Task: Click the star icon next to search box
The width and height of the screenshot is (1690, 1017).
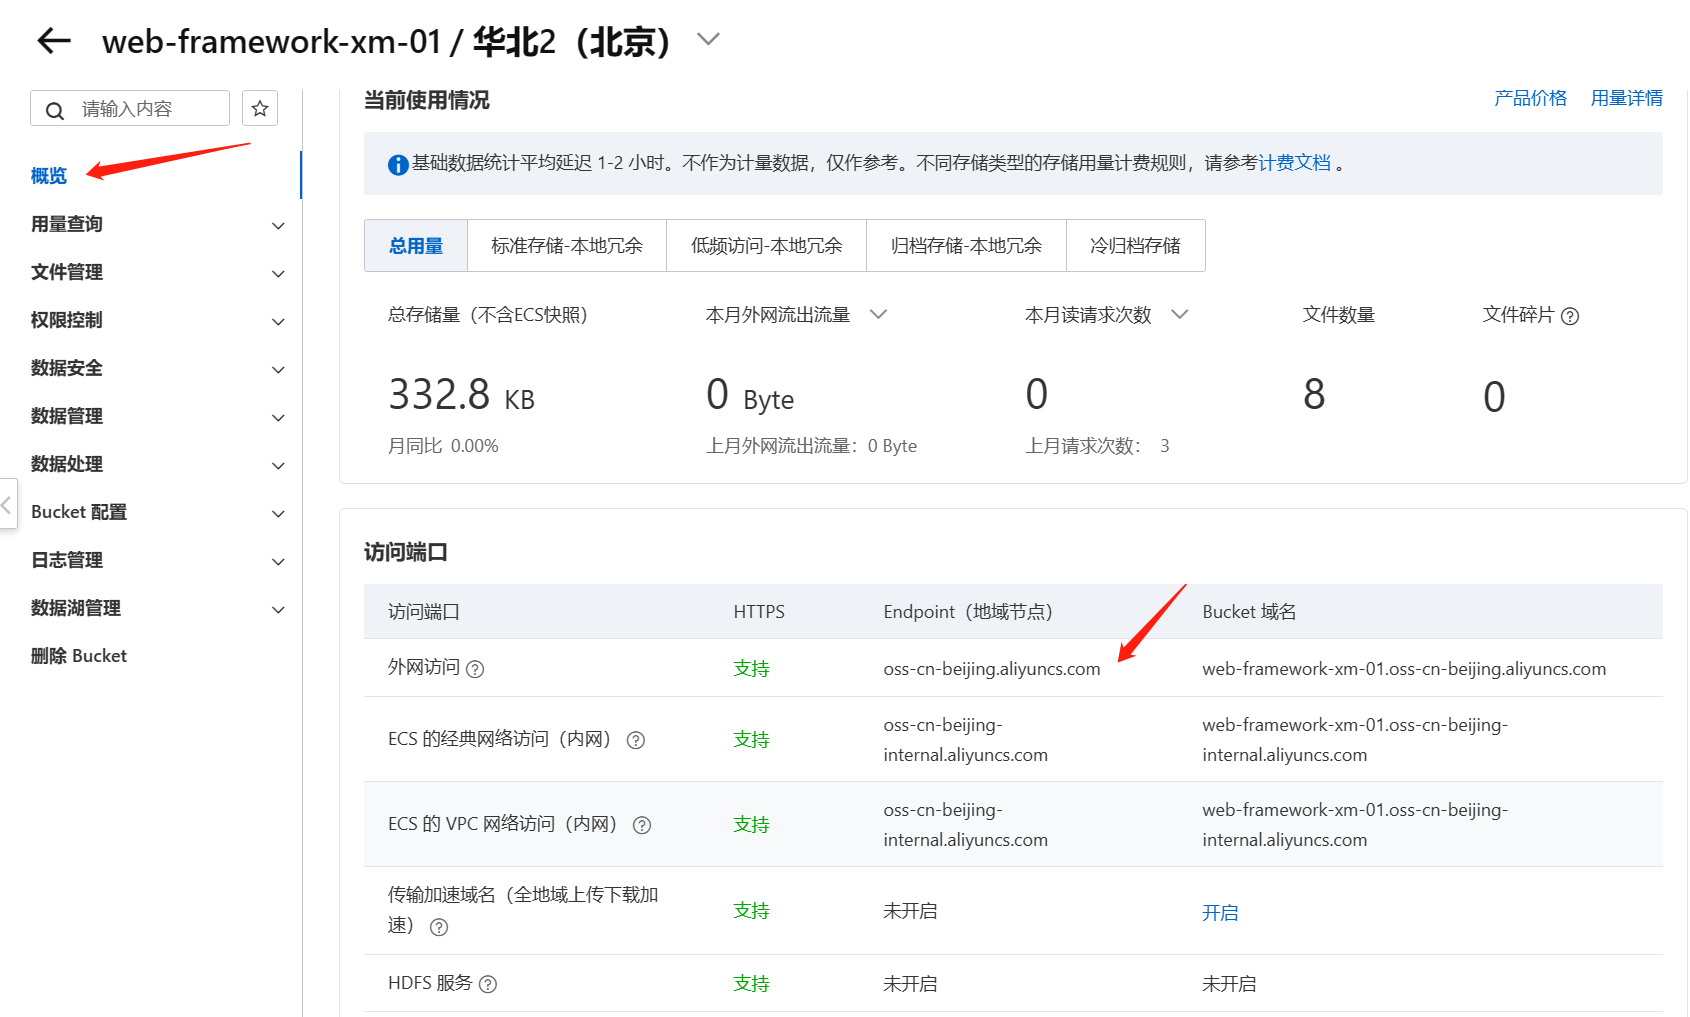Action: (259, 107)
